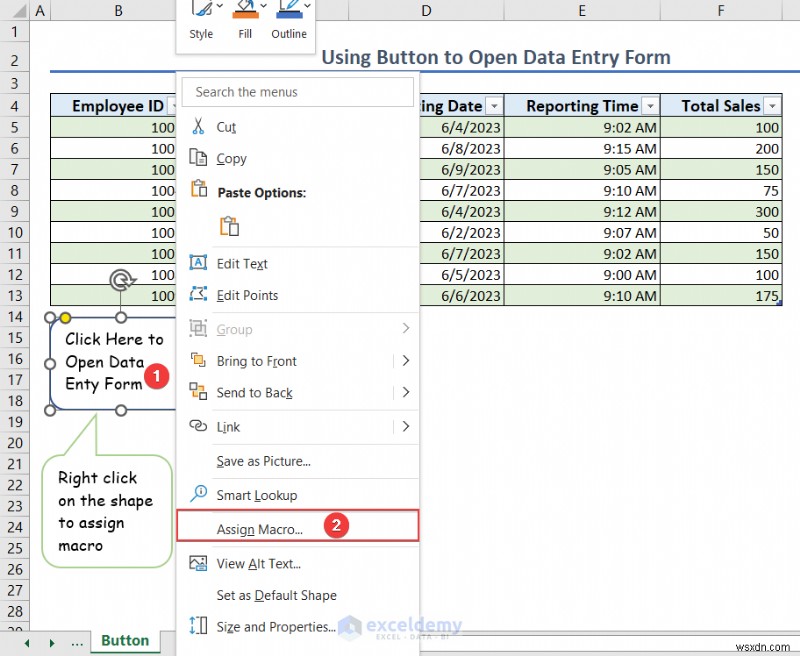The width and height of the screenshot is (800, 656).
Task: Click the rotation handle above the shape
Action: point(121,281)
